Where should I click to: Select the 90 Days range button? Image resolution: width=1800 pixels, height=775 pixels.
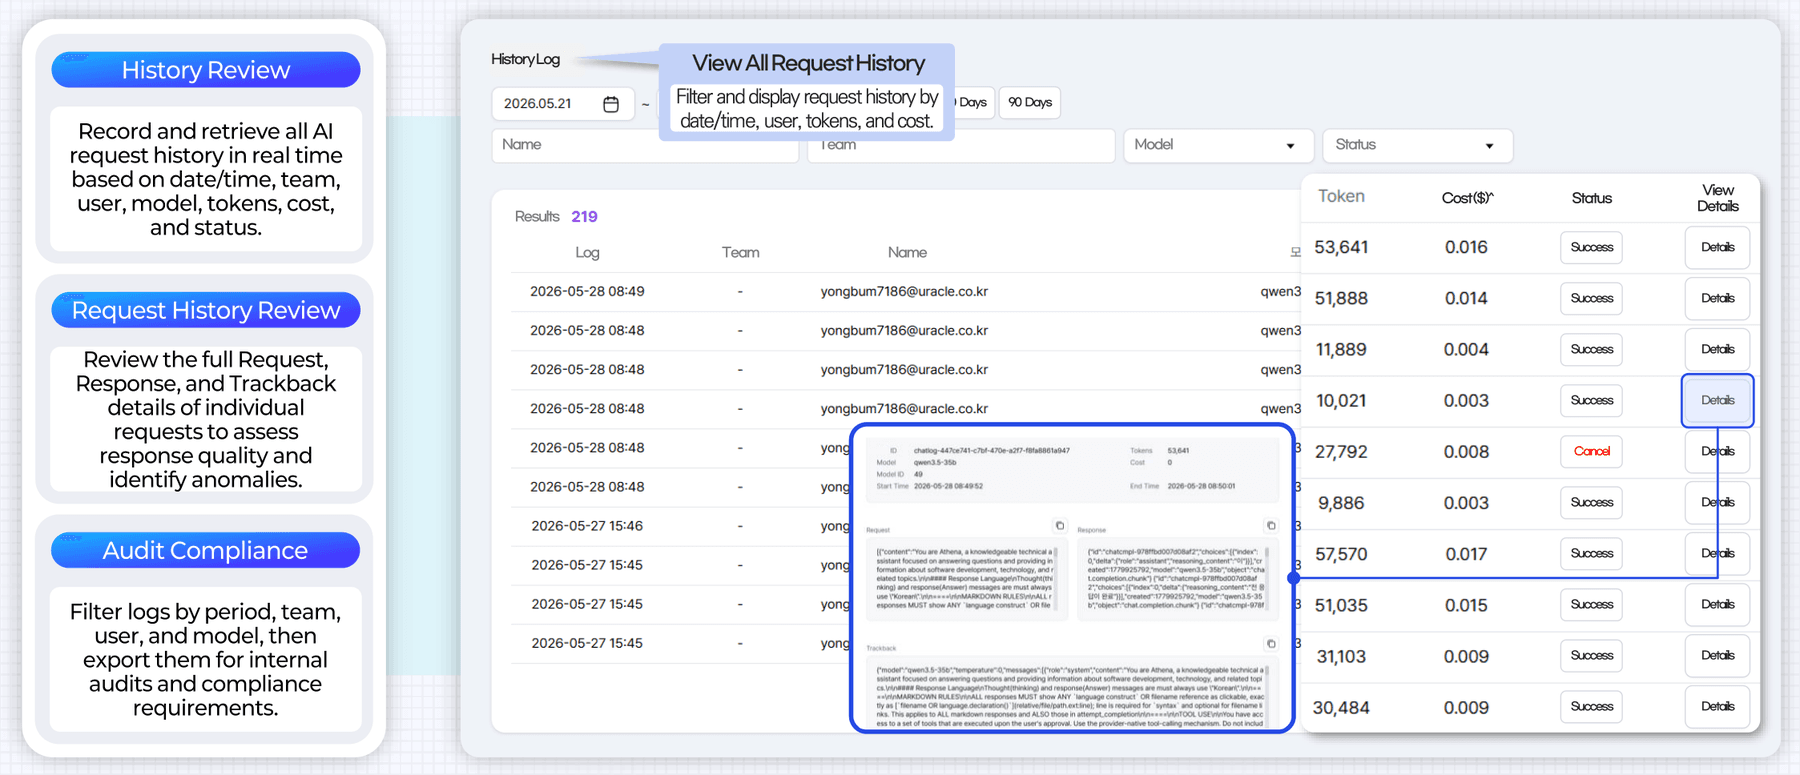(1029, 102)
